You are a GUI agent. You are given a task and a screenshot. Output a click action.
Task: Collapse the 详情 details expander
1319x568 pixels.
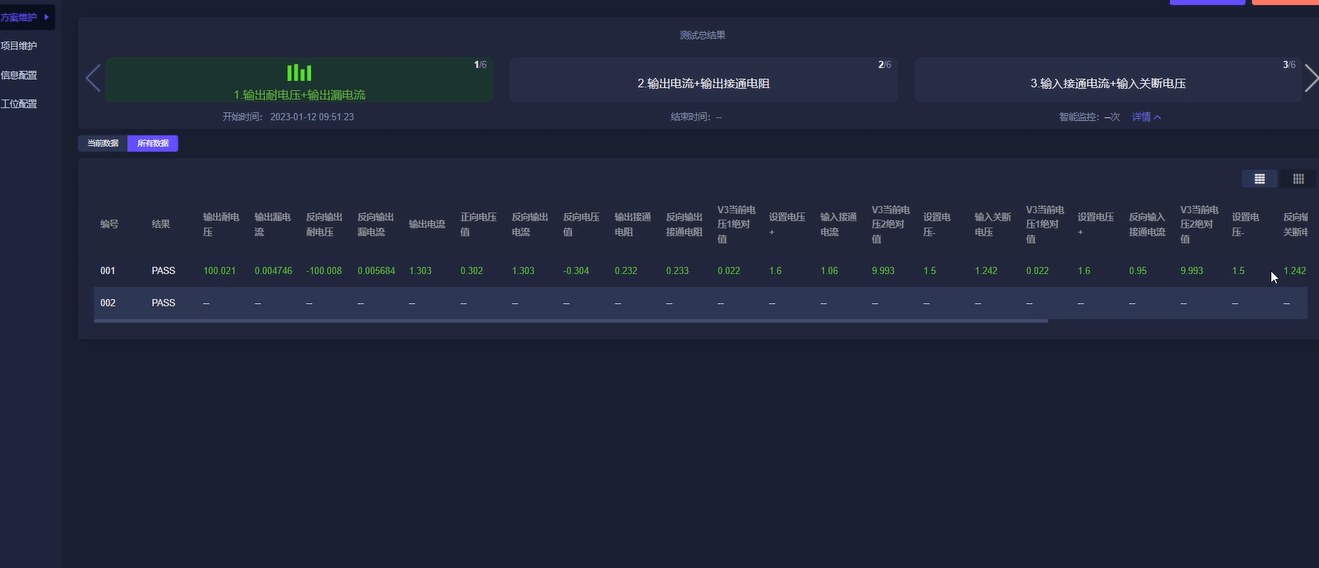[x=1147, y=117]
